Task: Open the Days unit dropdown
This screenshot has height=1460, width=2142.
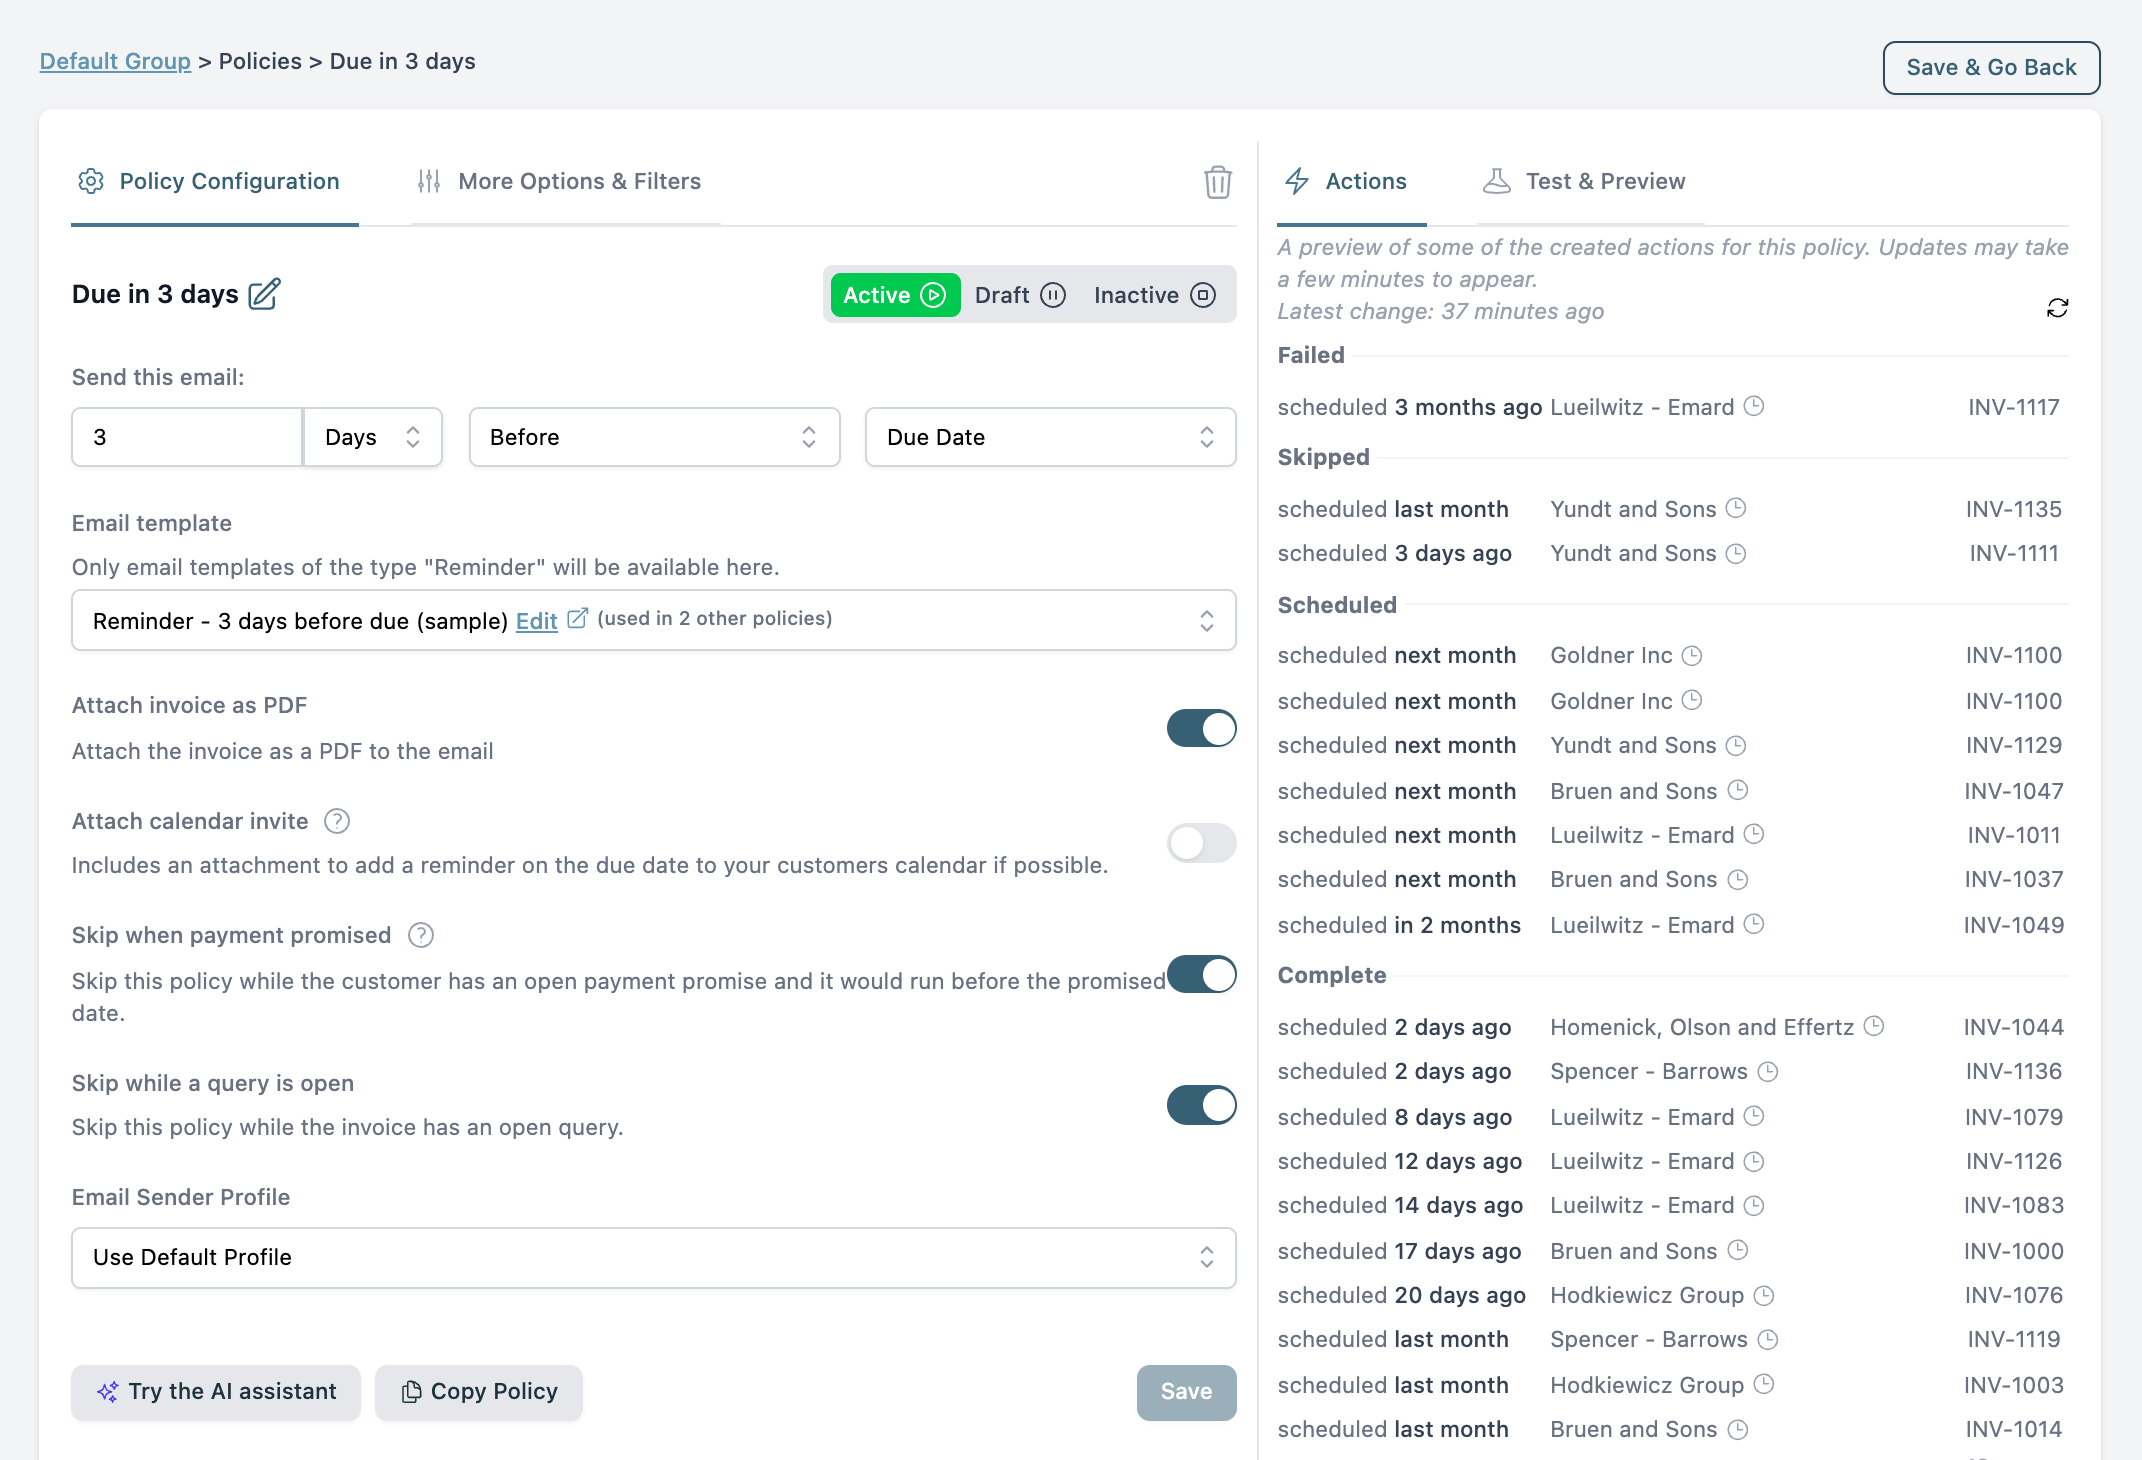Action: click(372, 437)
